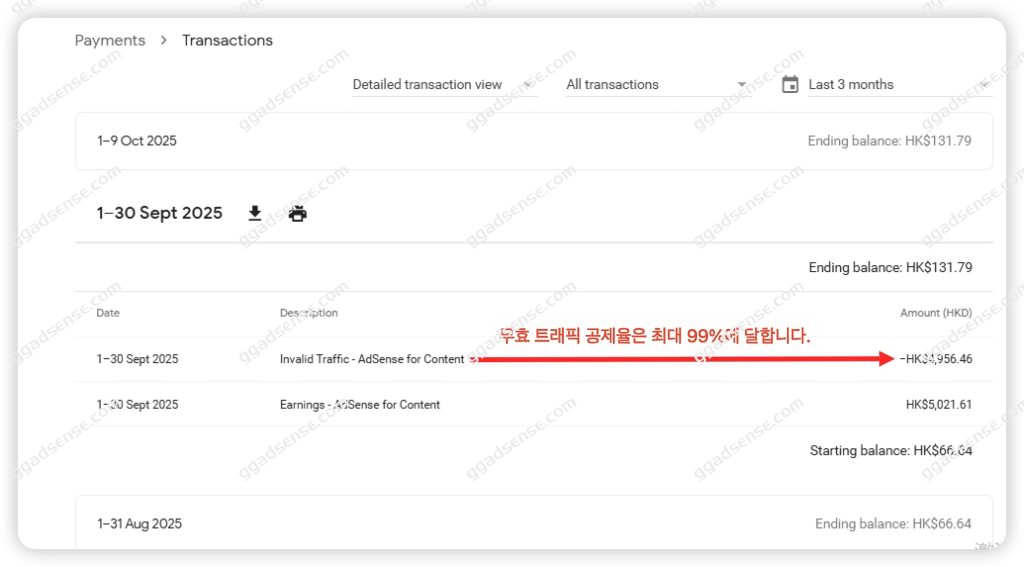Expand the Detailed transaction view dropdown
The width and height of the screenshot is (1024, 567).
(445, 84)
